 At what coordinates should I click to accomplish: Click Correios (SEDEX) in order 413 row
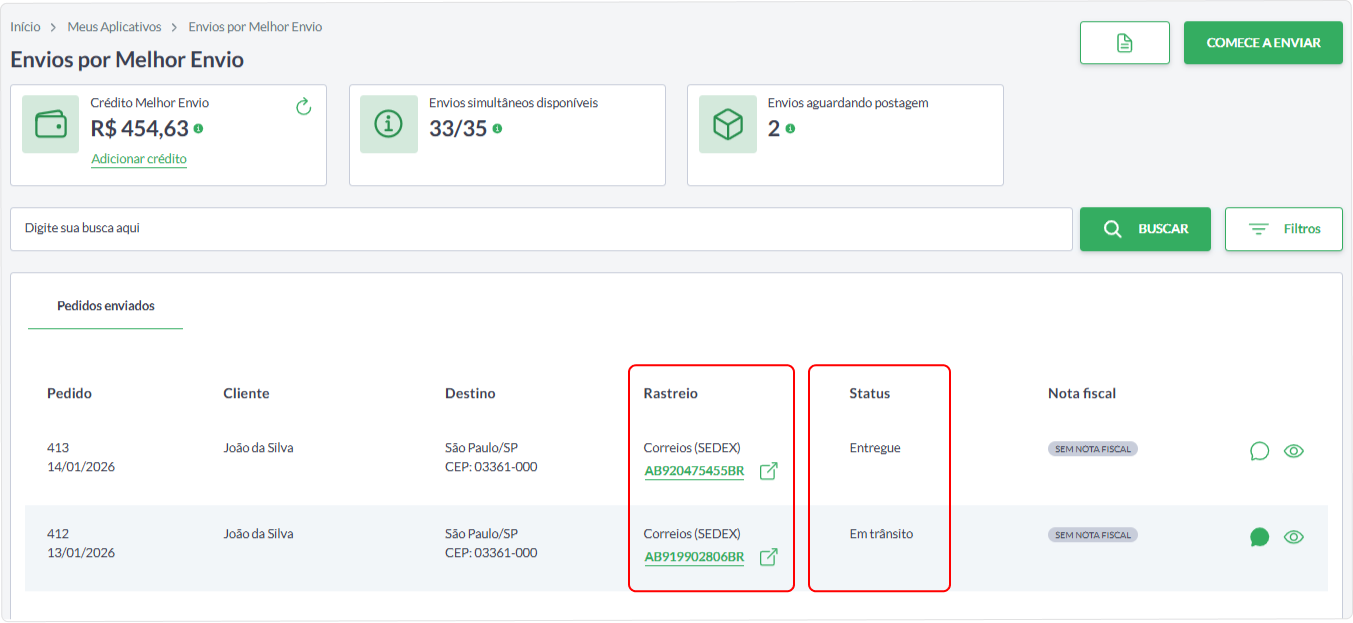692,448
